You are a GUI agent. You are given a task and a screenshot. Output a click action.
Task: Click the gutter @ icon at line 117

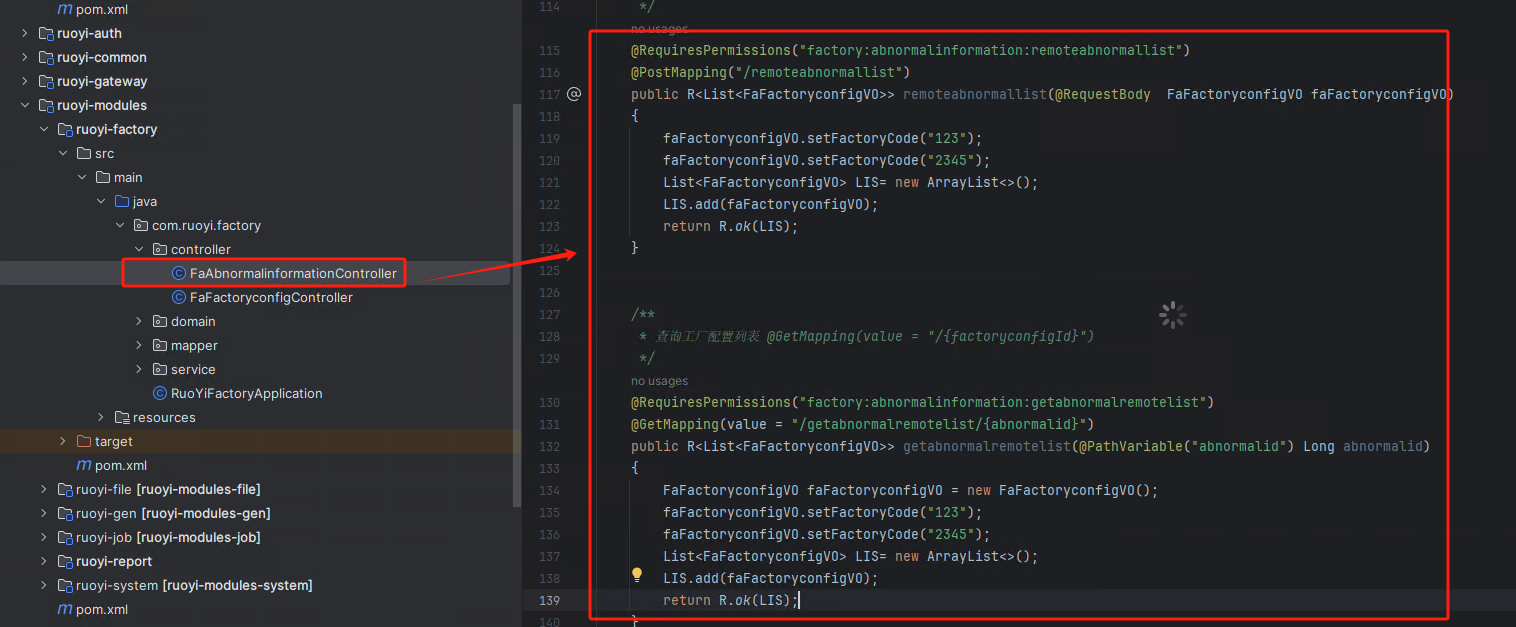pyautogui.click(x=574, y=94)
